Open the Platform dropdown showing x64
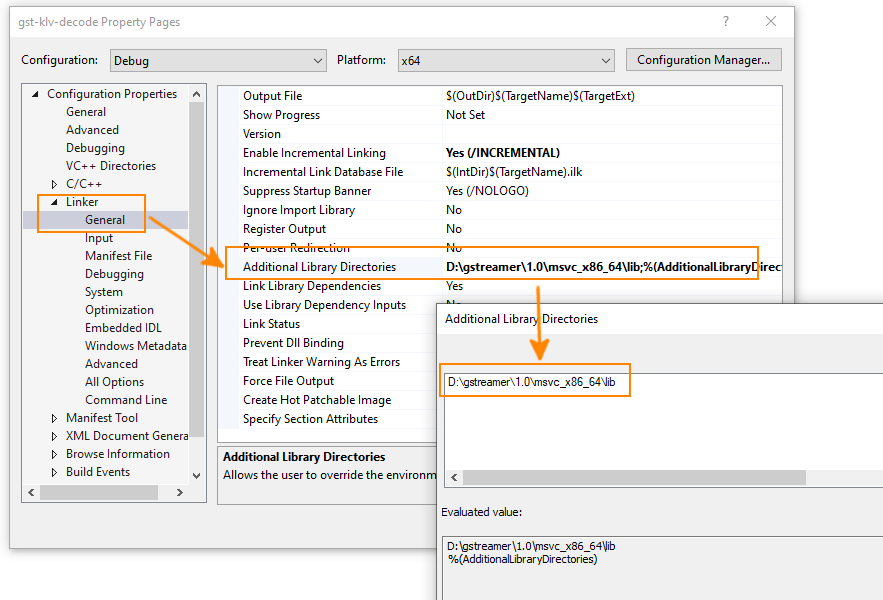Screen dimensions: 883x600 (x=505, y=60)
